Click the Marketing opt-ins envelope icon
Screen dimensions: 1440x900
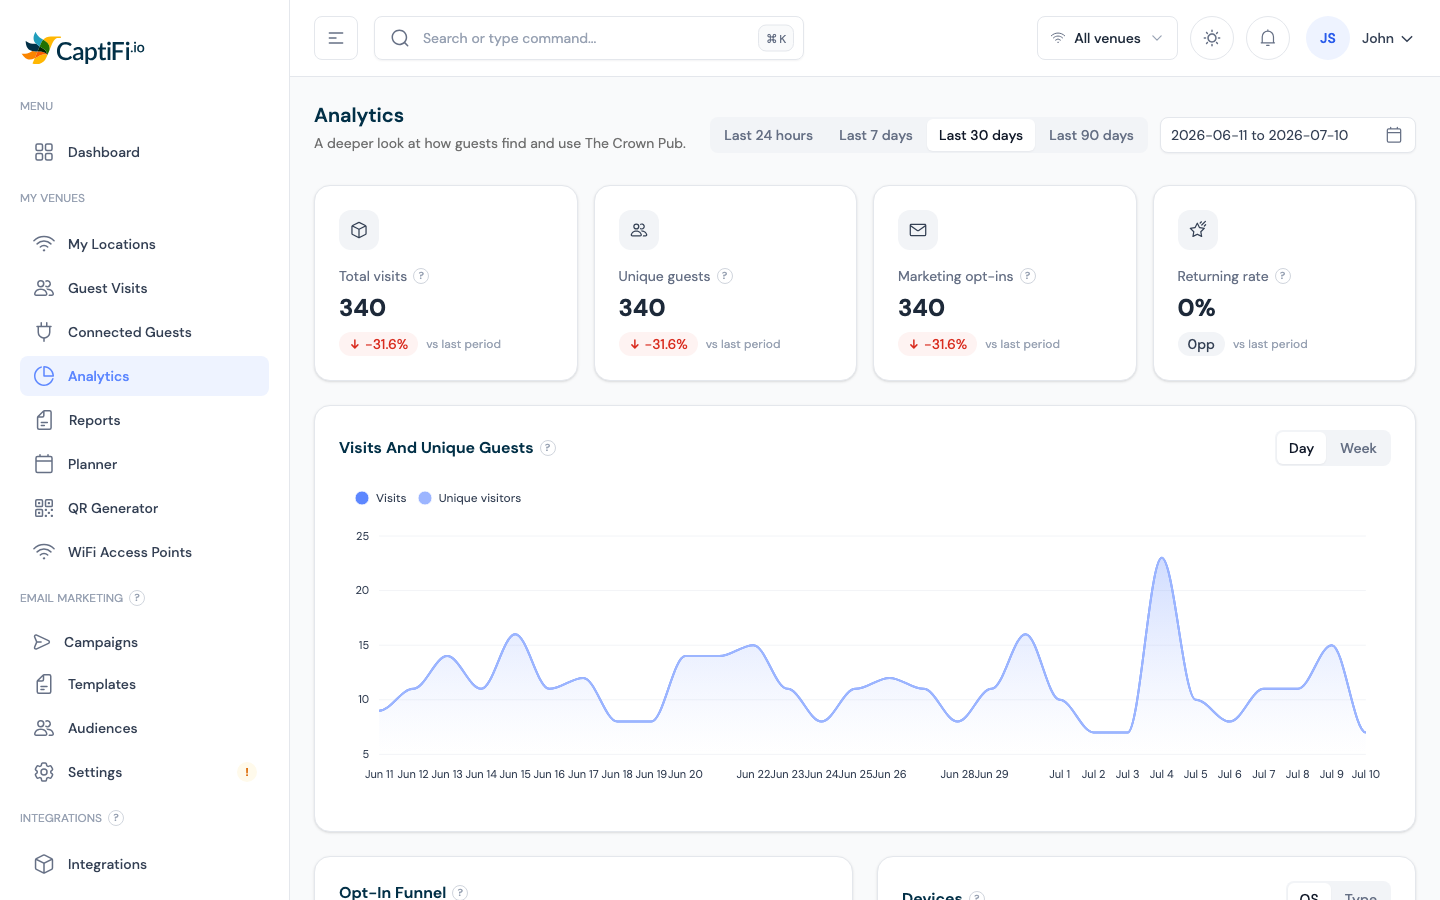pos(918,230)
